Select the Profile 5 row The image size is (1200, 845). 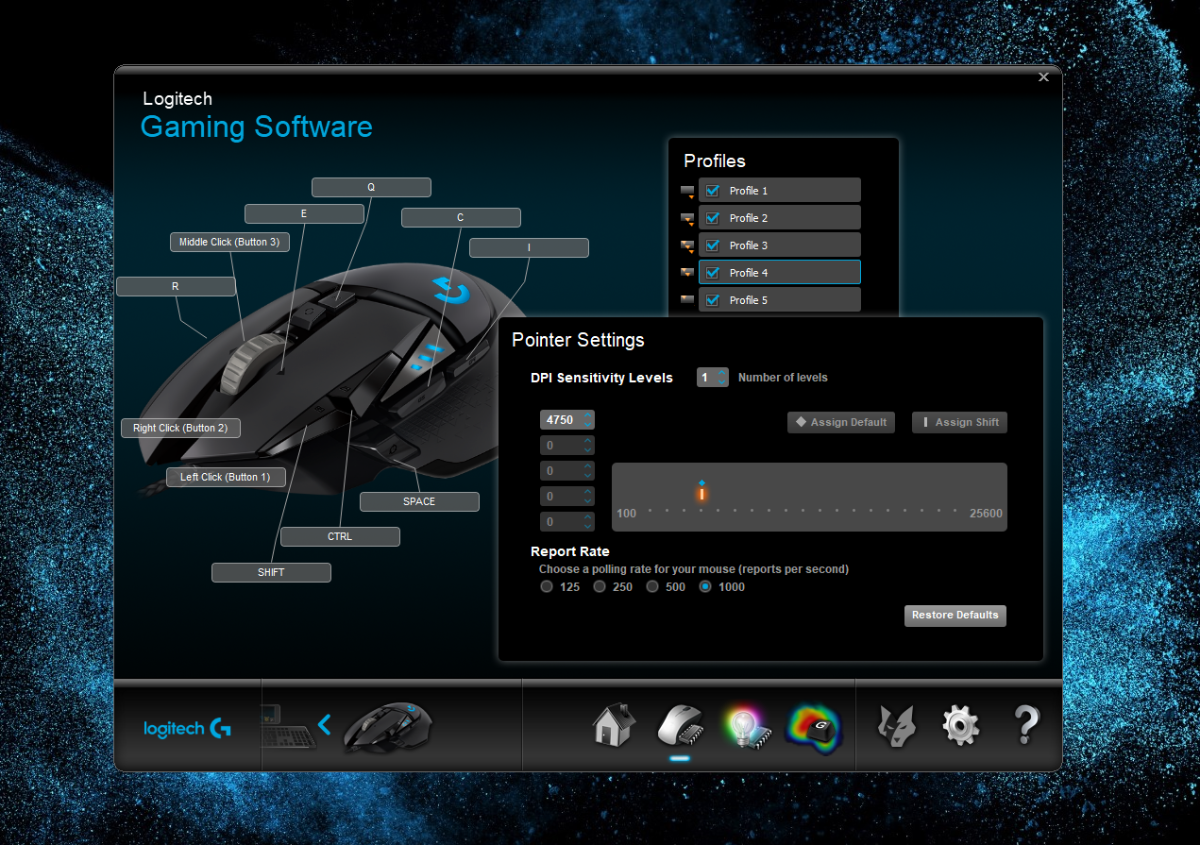click(780, 299)
